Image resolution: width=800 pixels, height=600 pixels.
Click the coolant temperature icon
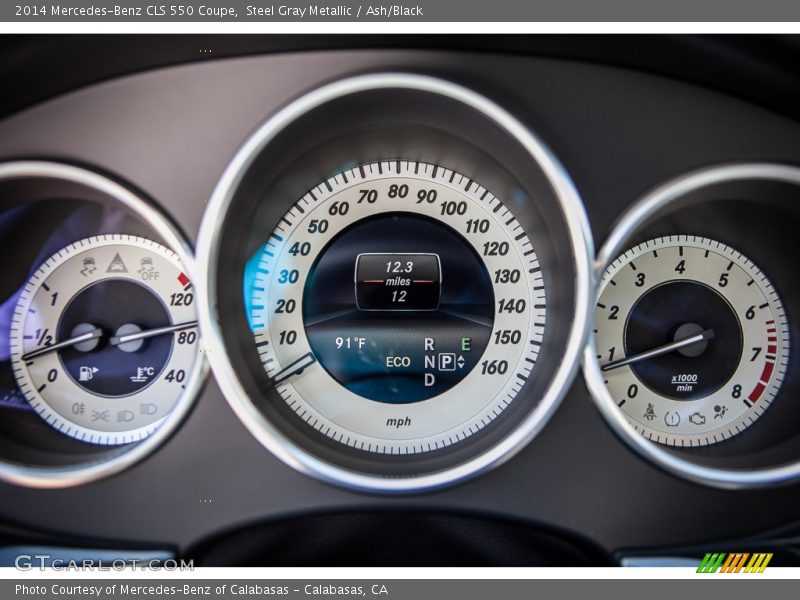click(x=142, y=375)
